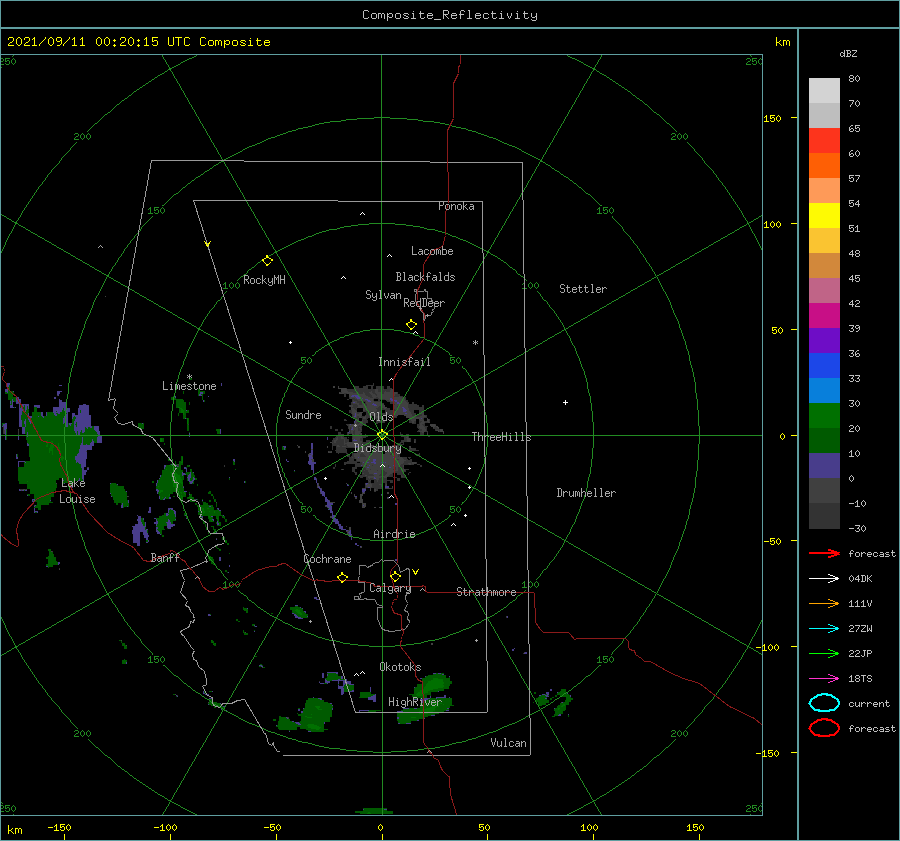Click the Blackfalds town label
Screen dimensions: 900x841
coord(425,277)
